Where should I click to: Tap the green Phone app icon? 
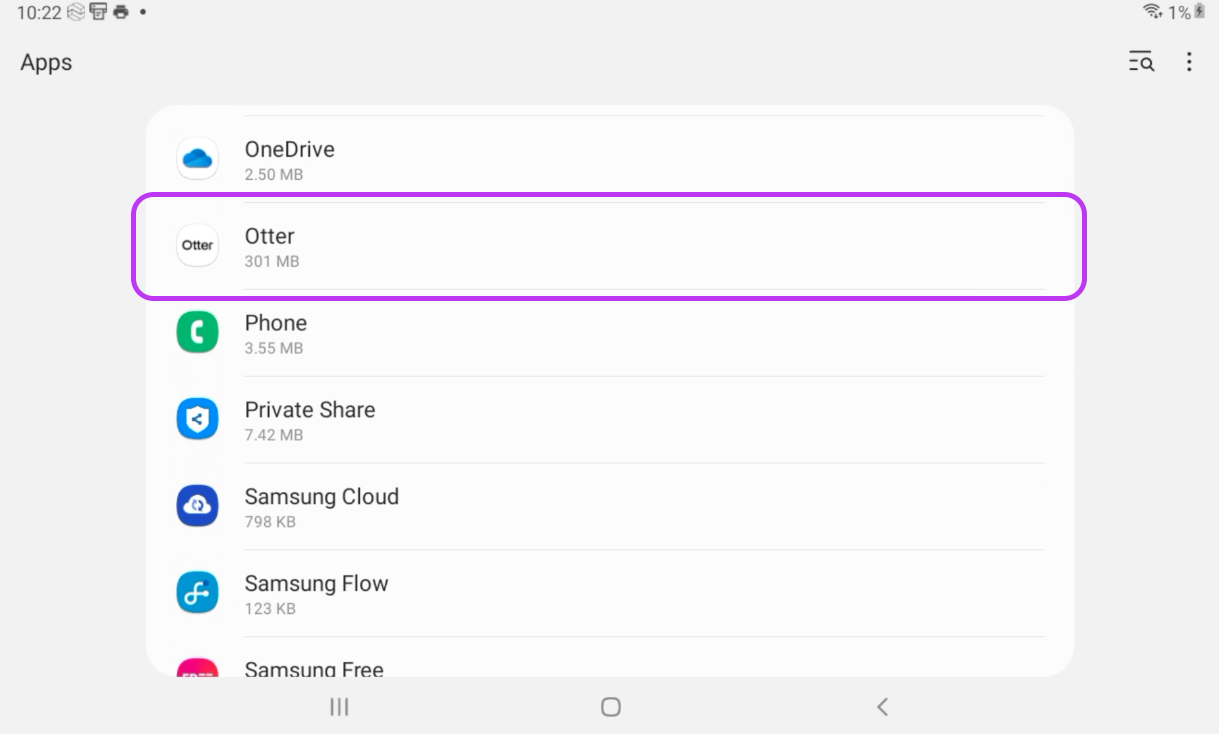tap(198, 333)
